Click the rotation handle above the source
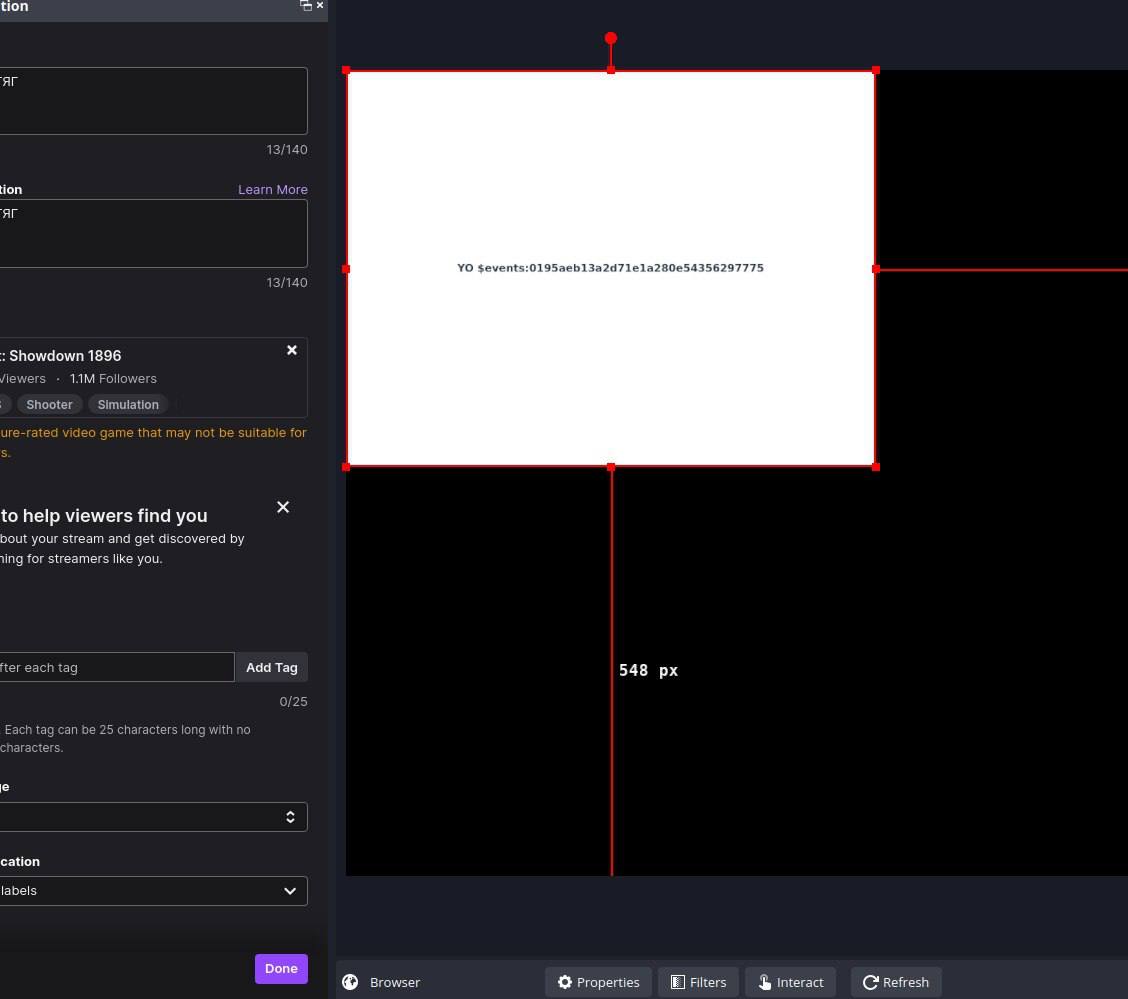The width and height of the screenshot is (1128, 999). pos(611,38)
